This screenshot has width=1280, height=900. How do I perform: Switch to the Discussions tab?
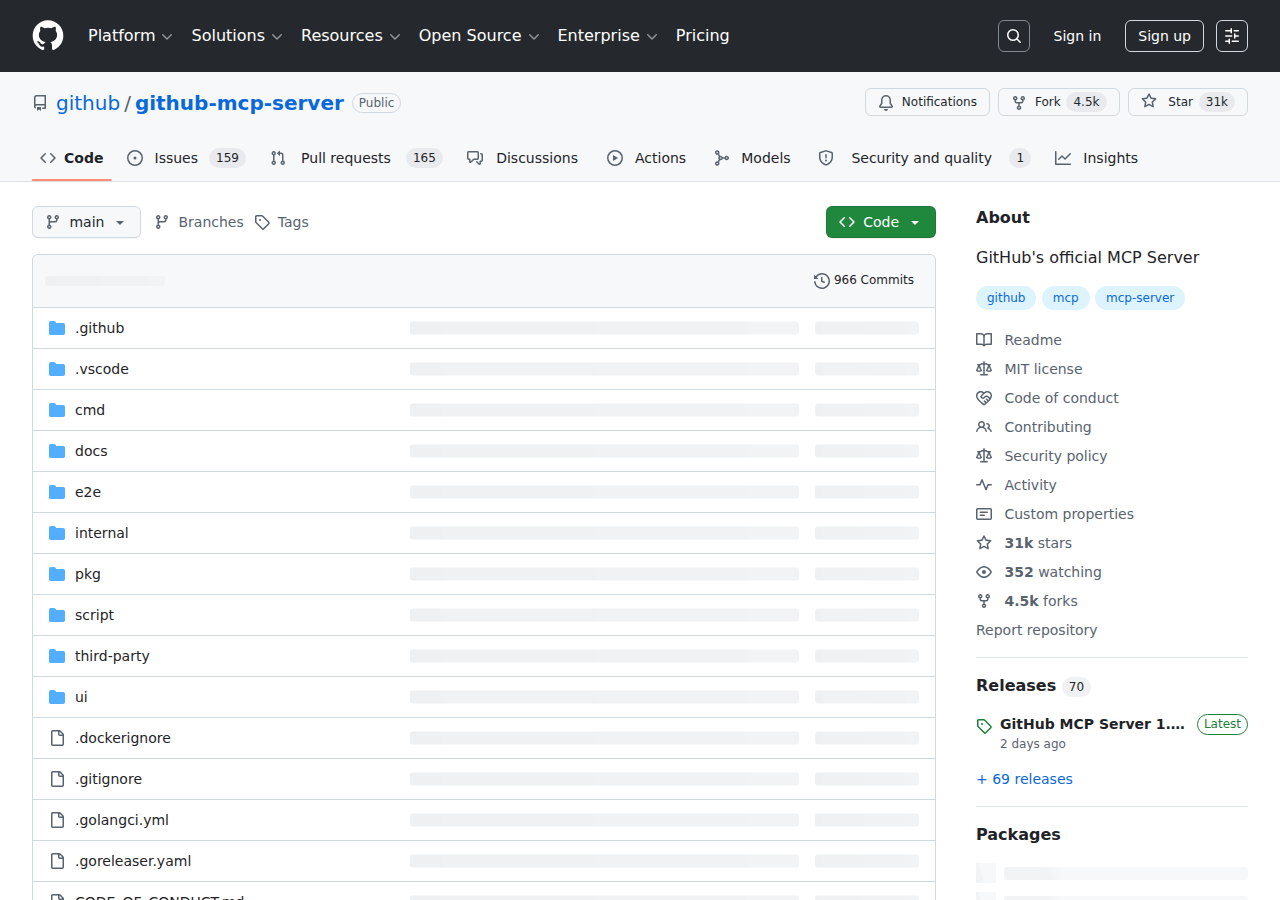click(522, 158)
